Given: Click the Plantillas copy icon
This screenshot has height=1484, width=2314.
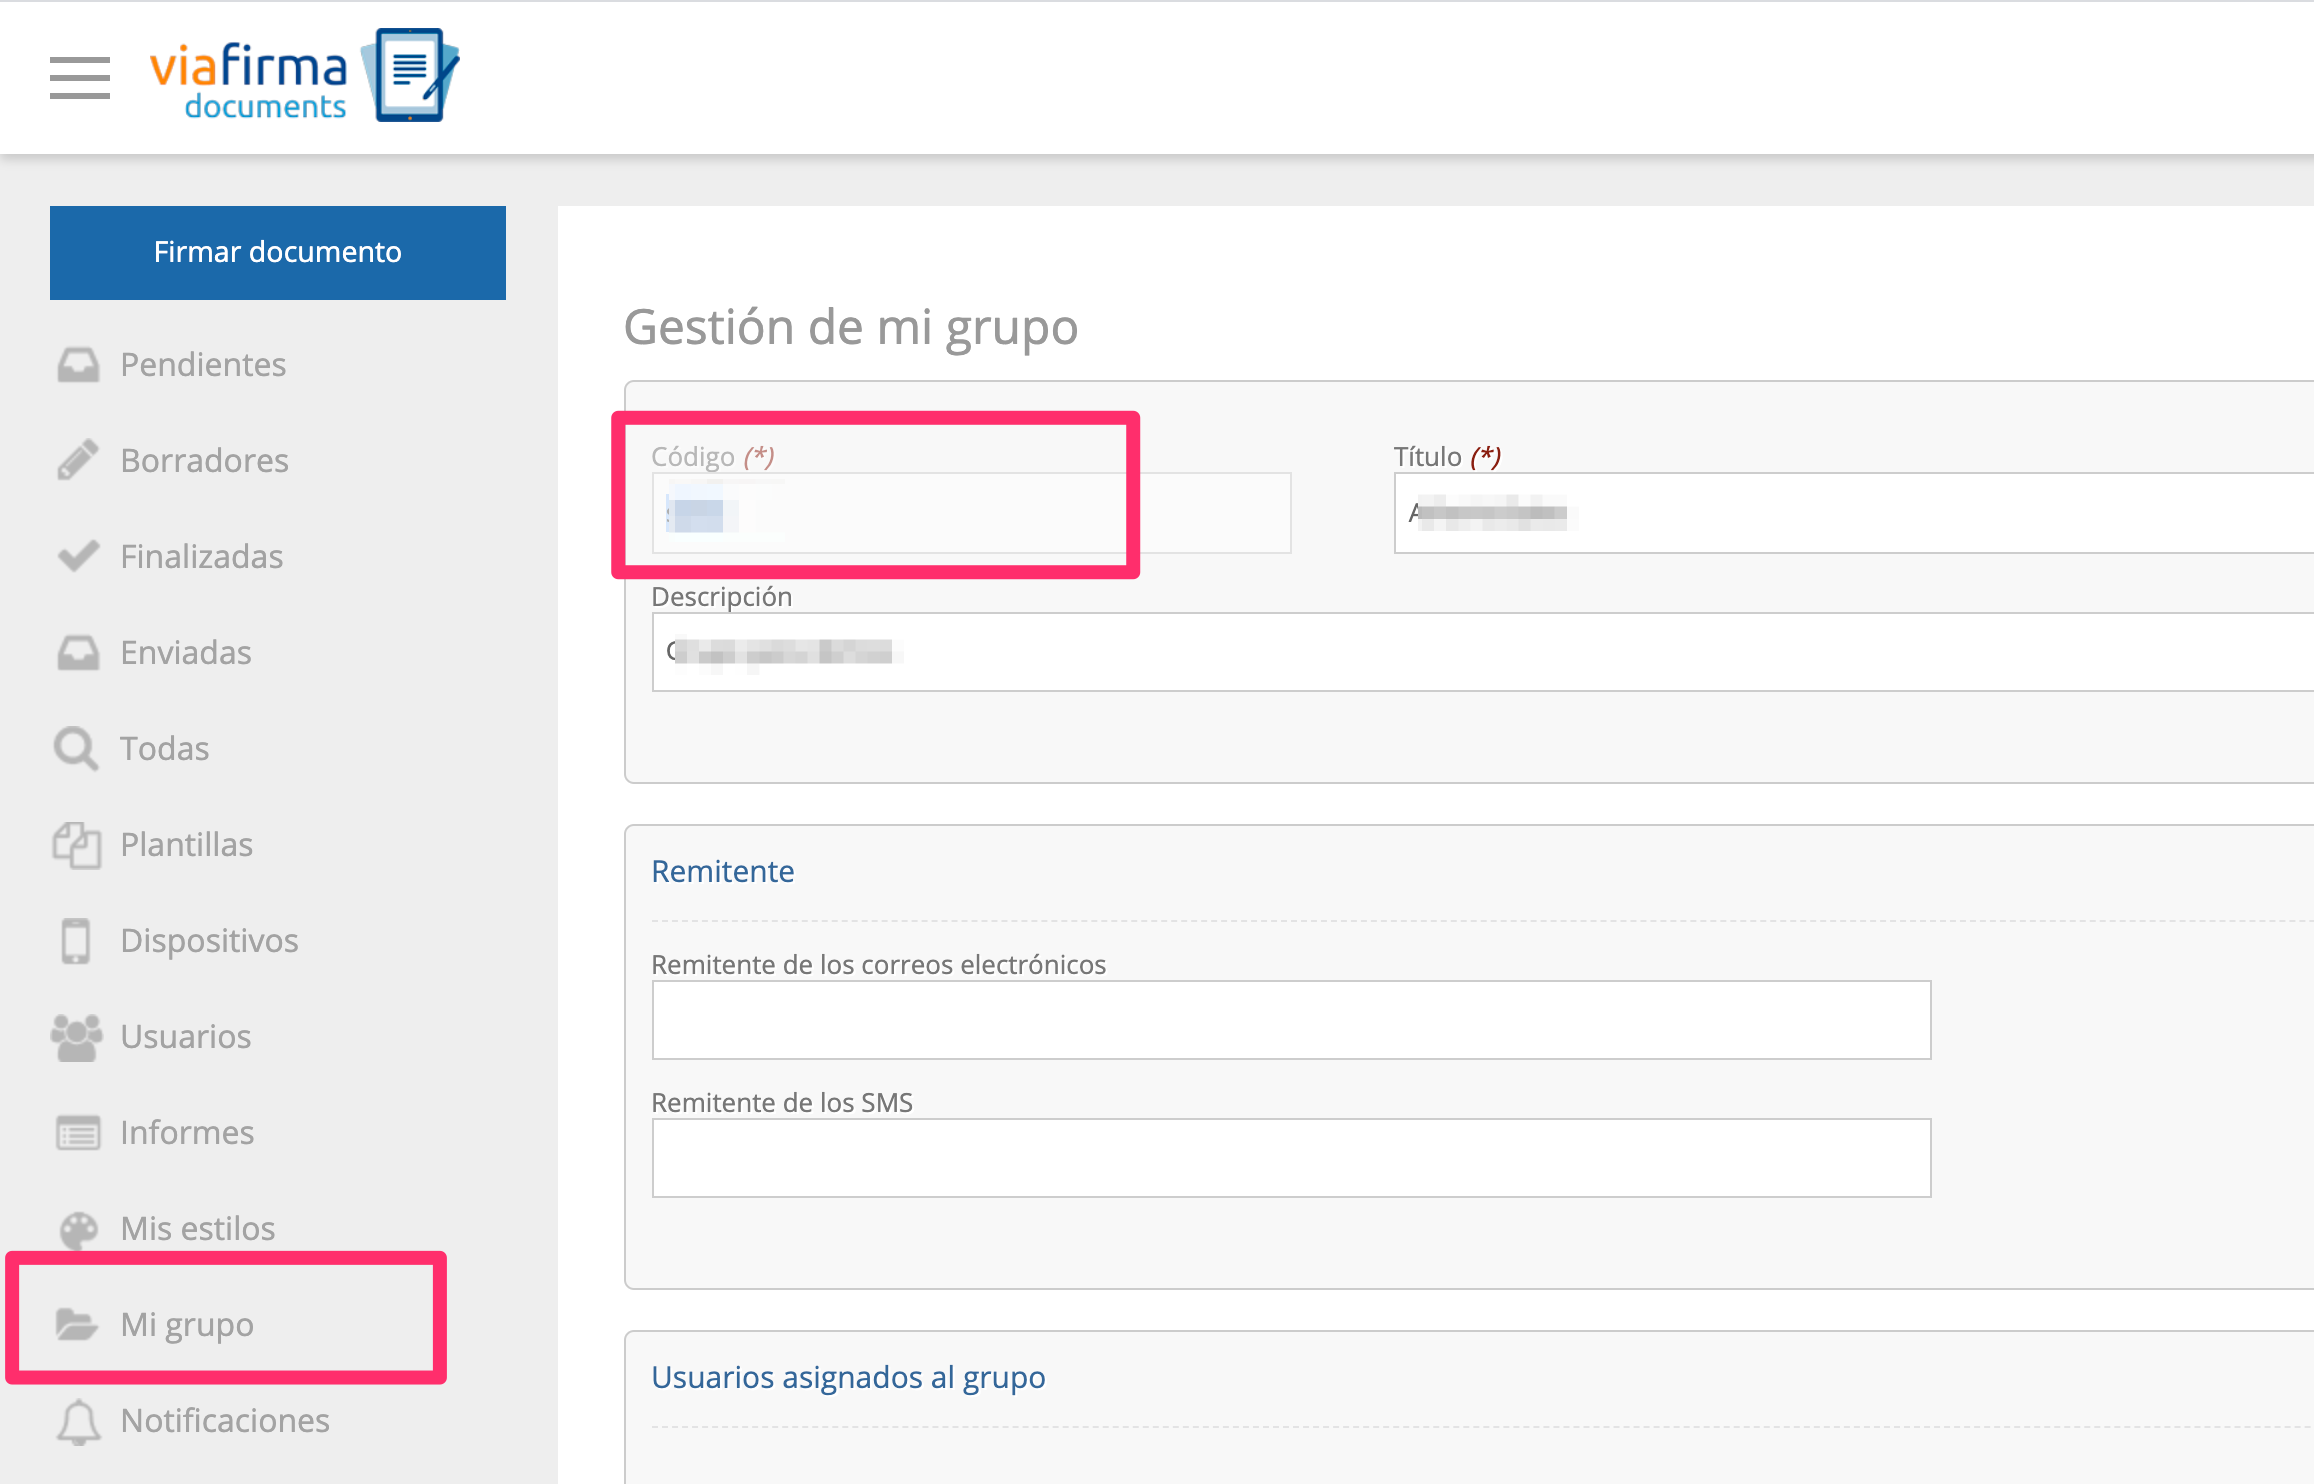Looking at the screenshot, I should (77, 845).
